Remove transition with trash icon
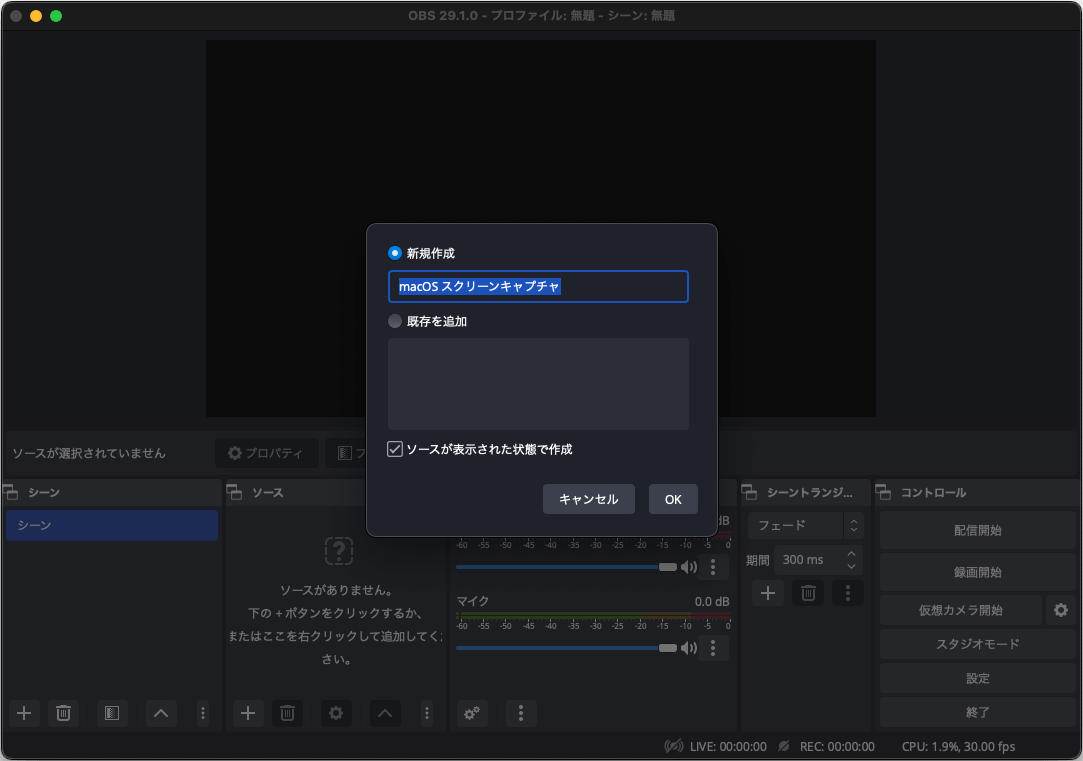The height and width of the screenshot is (761, 1083). click(808, 593)
